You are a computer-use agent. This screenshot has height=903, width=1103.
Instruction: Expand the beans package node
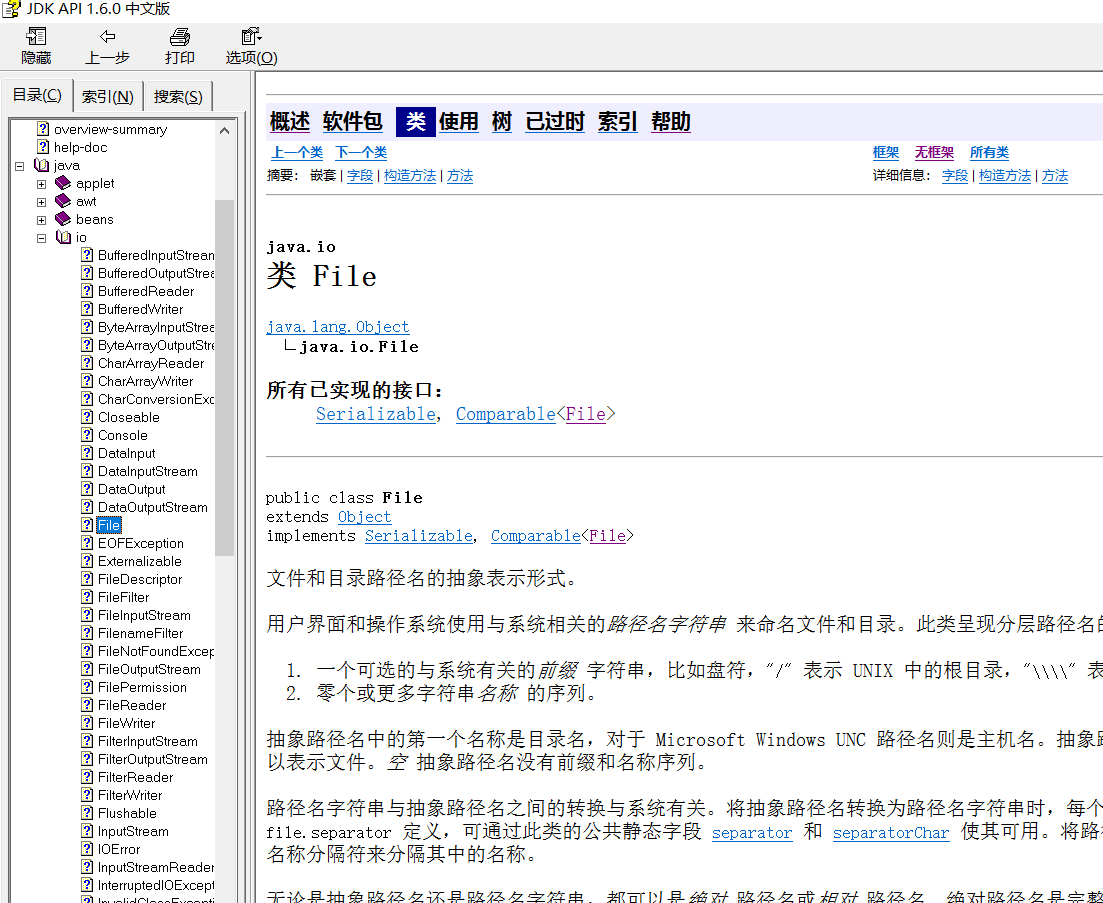click(x=42, y=220)
